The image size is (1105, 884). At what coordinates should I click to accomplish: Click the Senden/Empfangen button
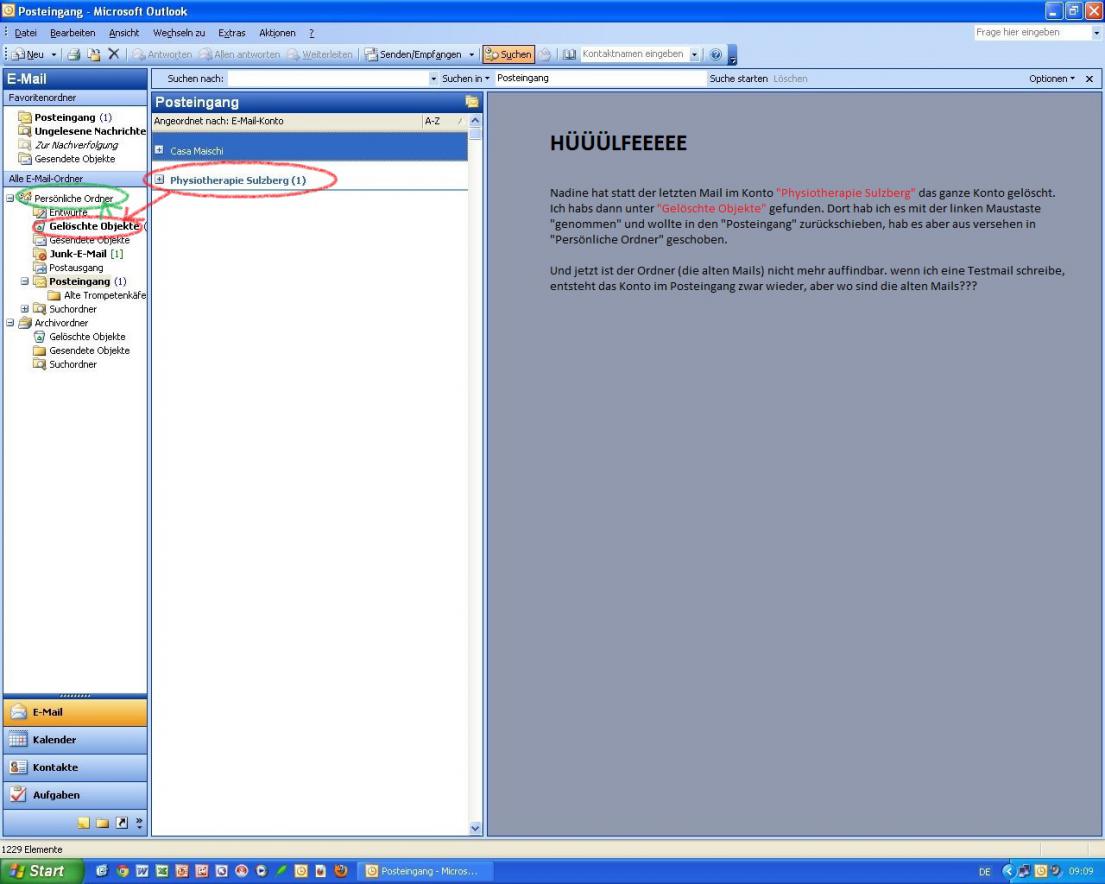pos(414,54)
